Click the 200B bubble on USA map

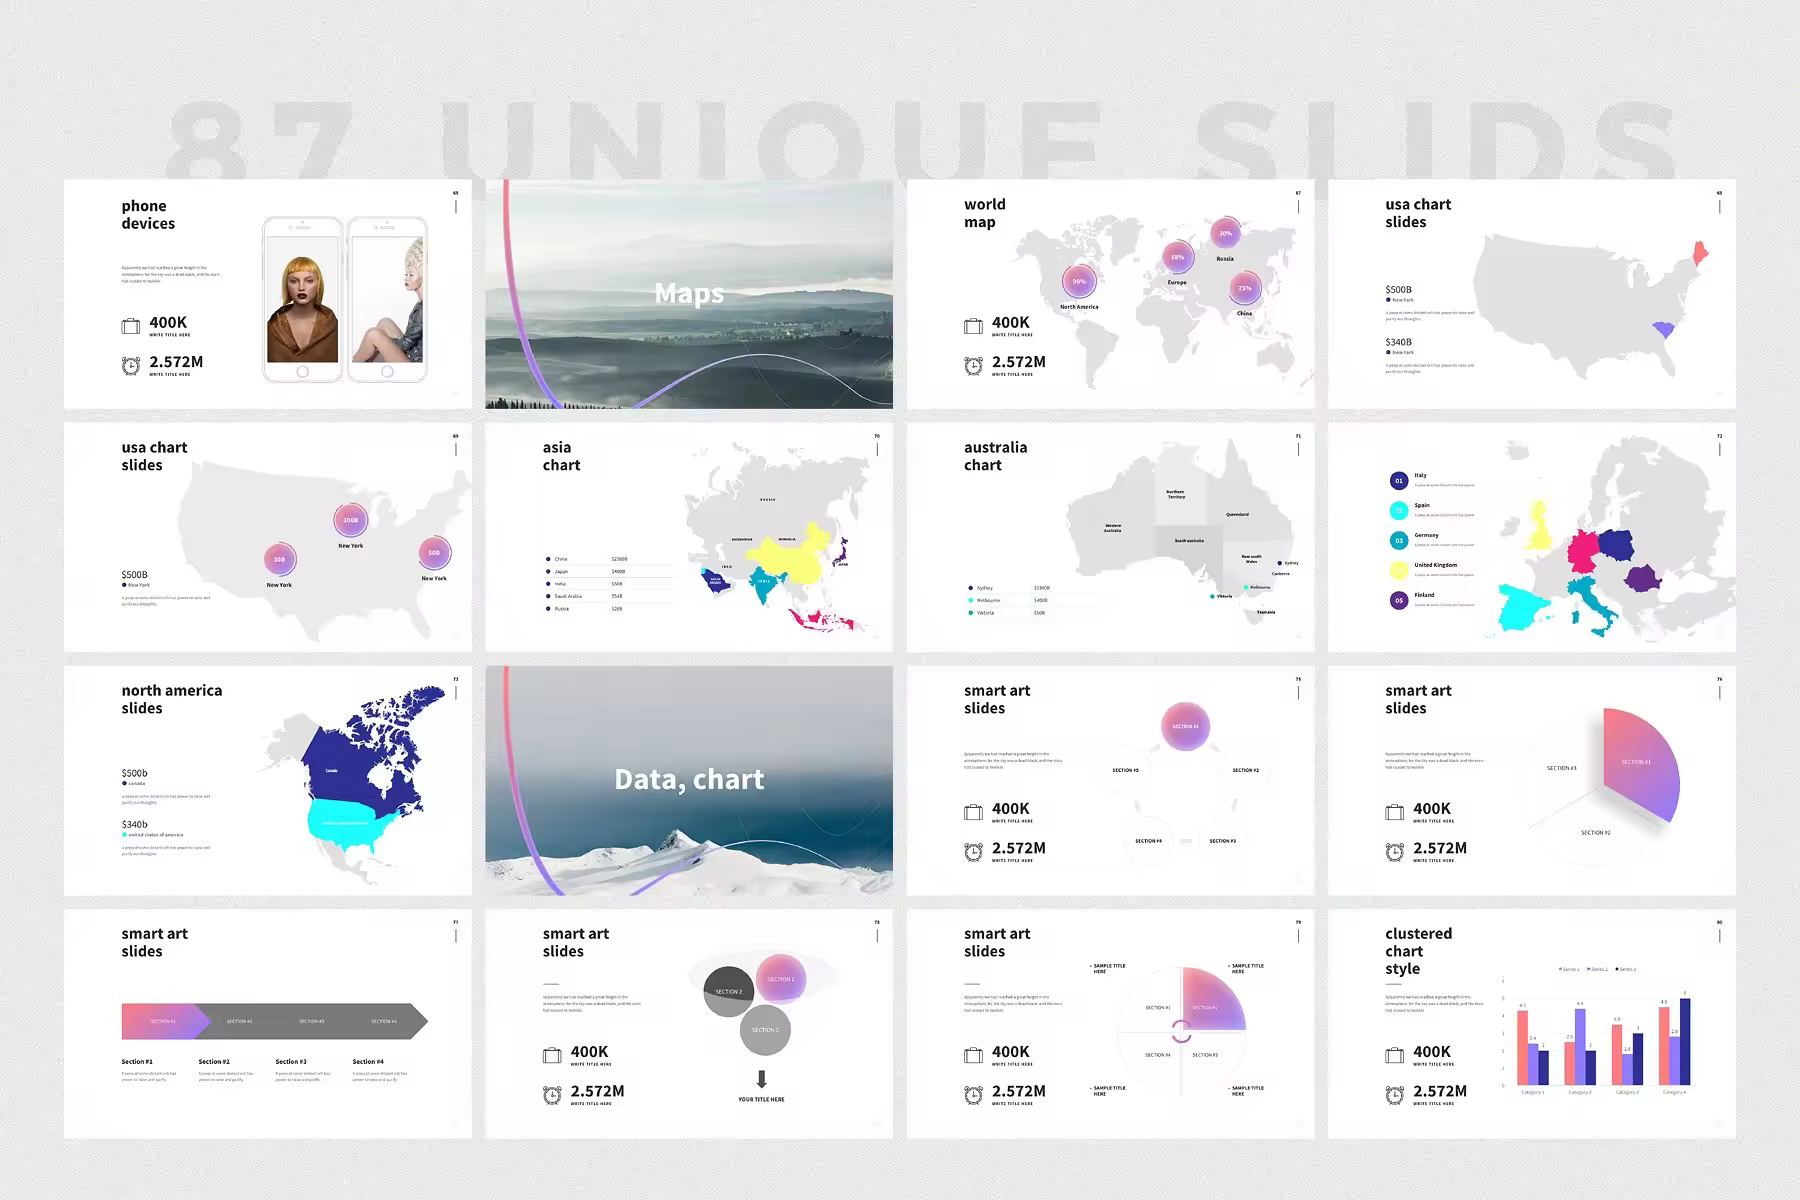coord(351,521)
